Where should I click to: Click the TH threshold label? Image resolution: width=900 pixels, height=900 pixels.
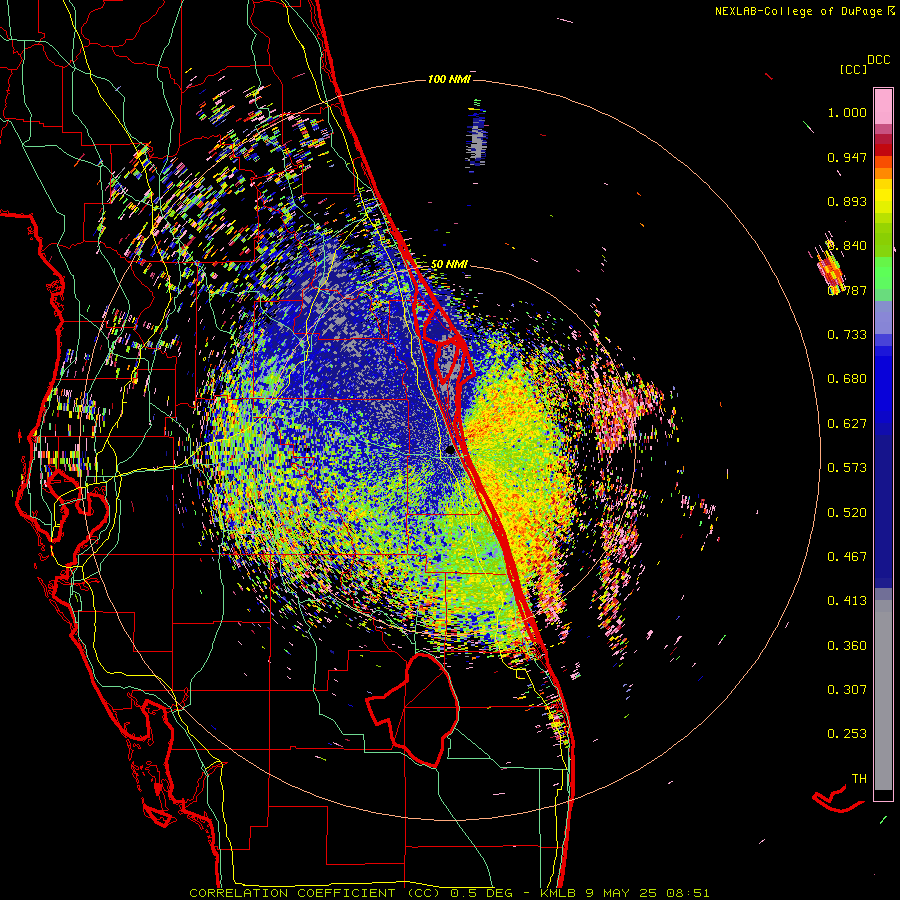point(859,779)
